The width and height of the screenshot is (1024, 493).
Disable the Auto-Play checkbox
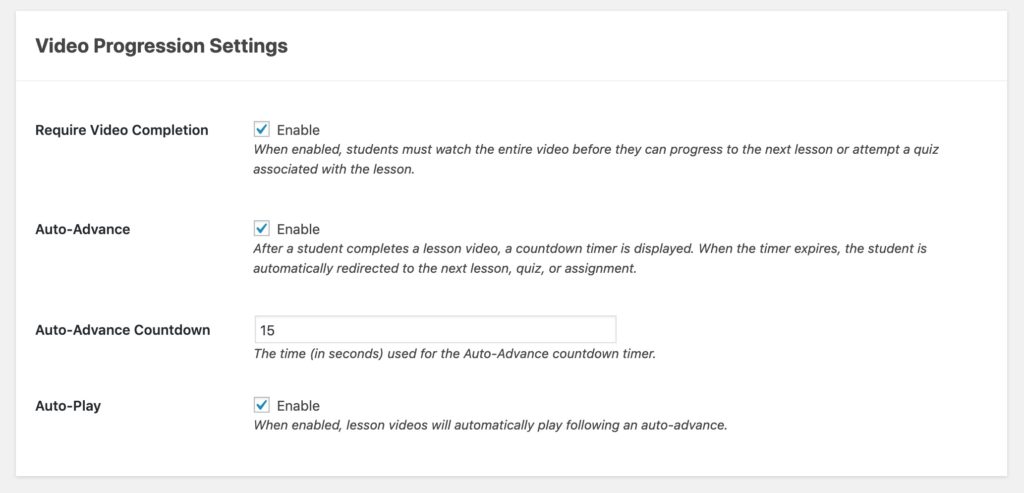(261, 406)
